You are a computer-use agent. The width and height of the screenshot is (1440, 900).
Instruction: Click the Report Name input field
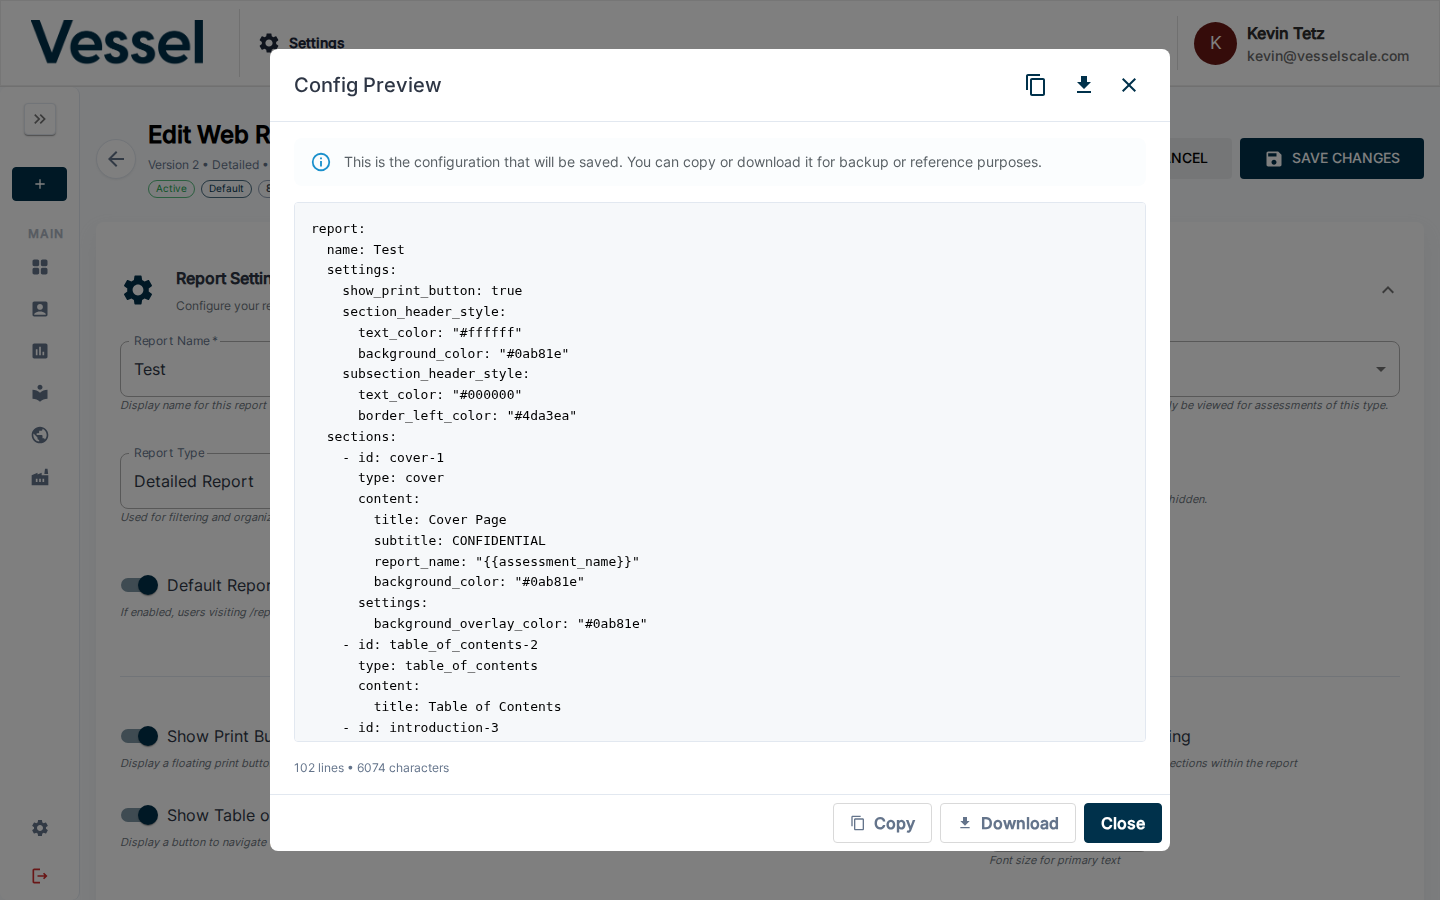[x=195, y=369]
